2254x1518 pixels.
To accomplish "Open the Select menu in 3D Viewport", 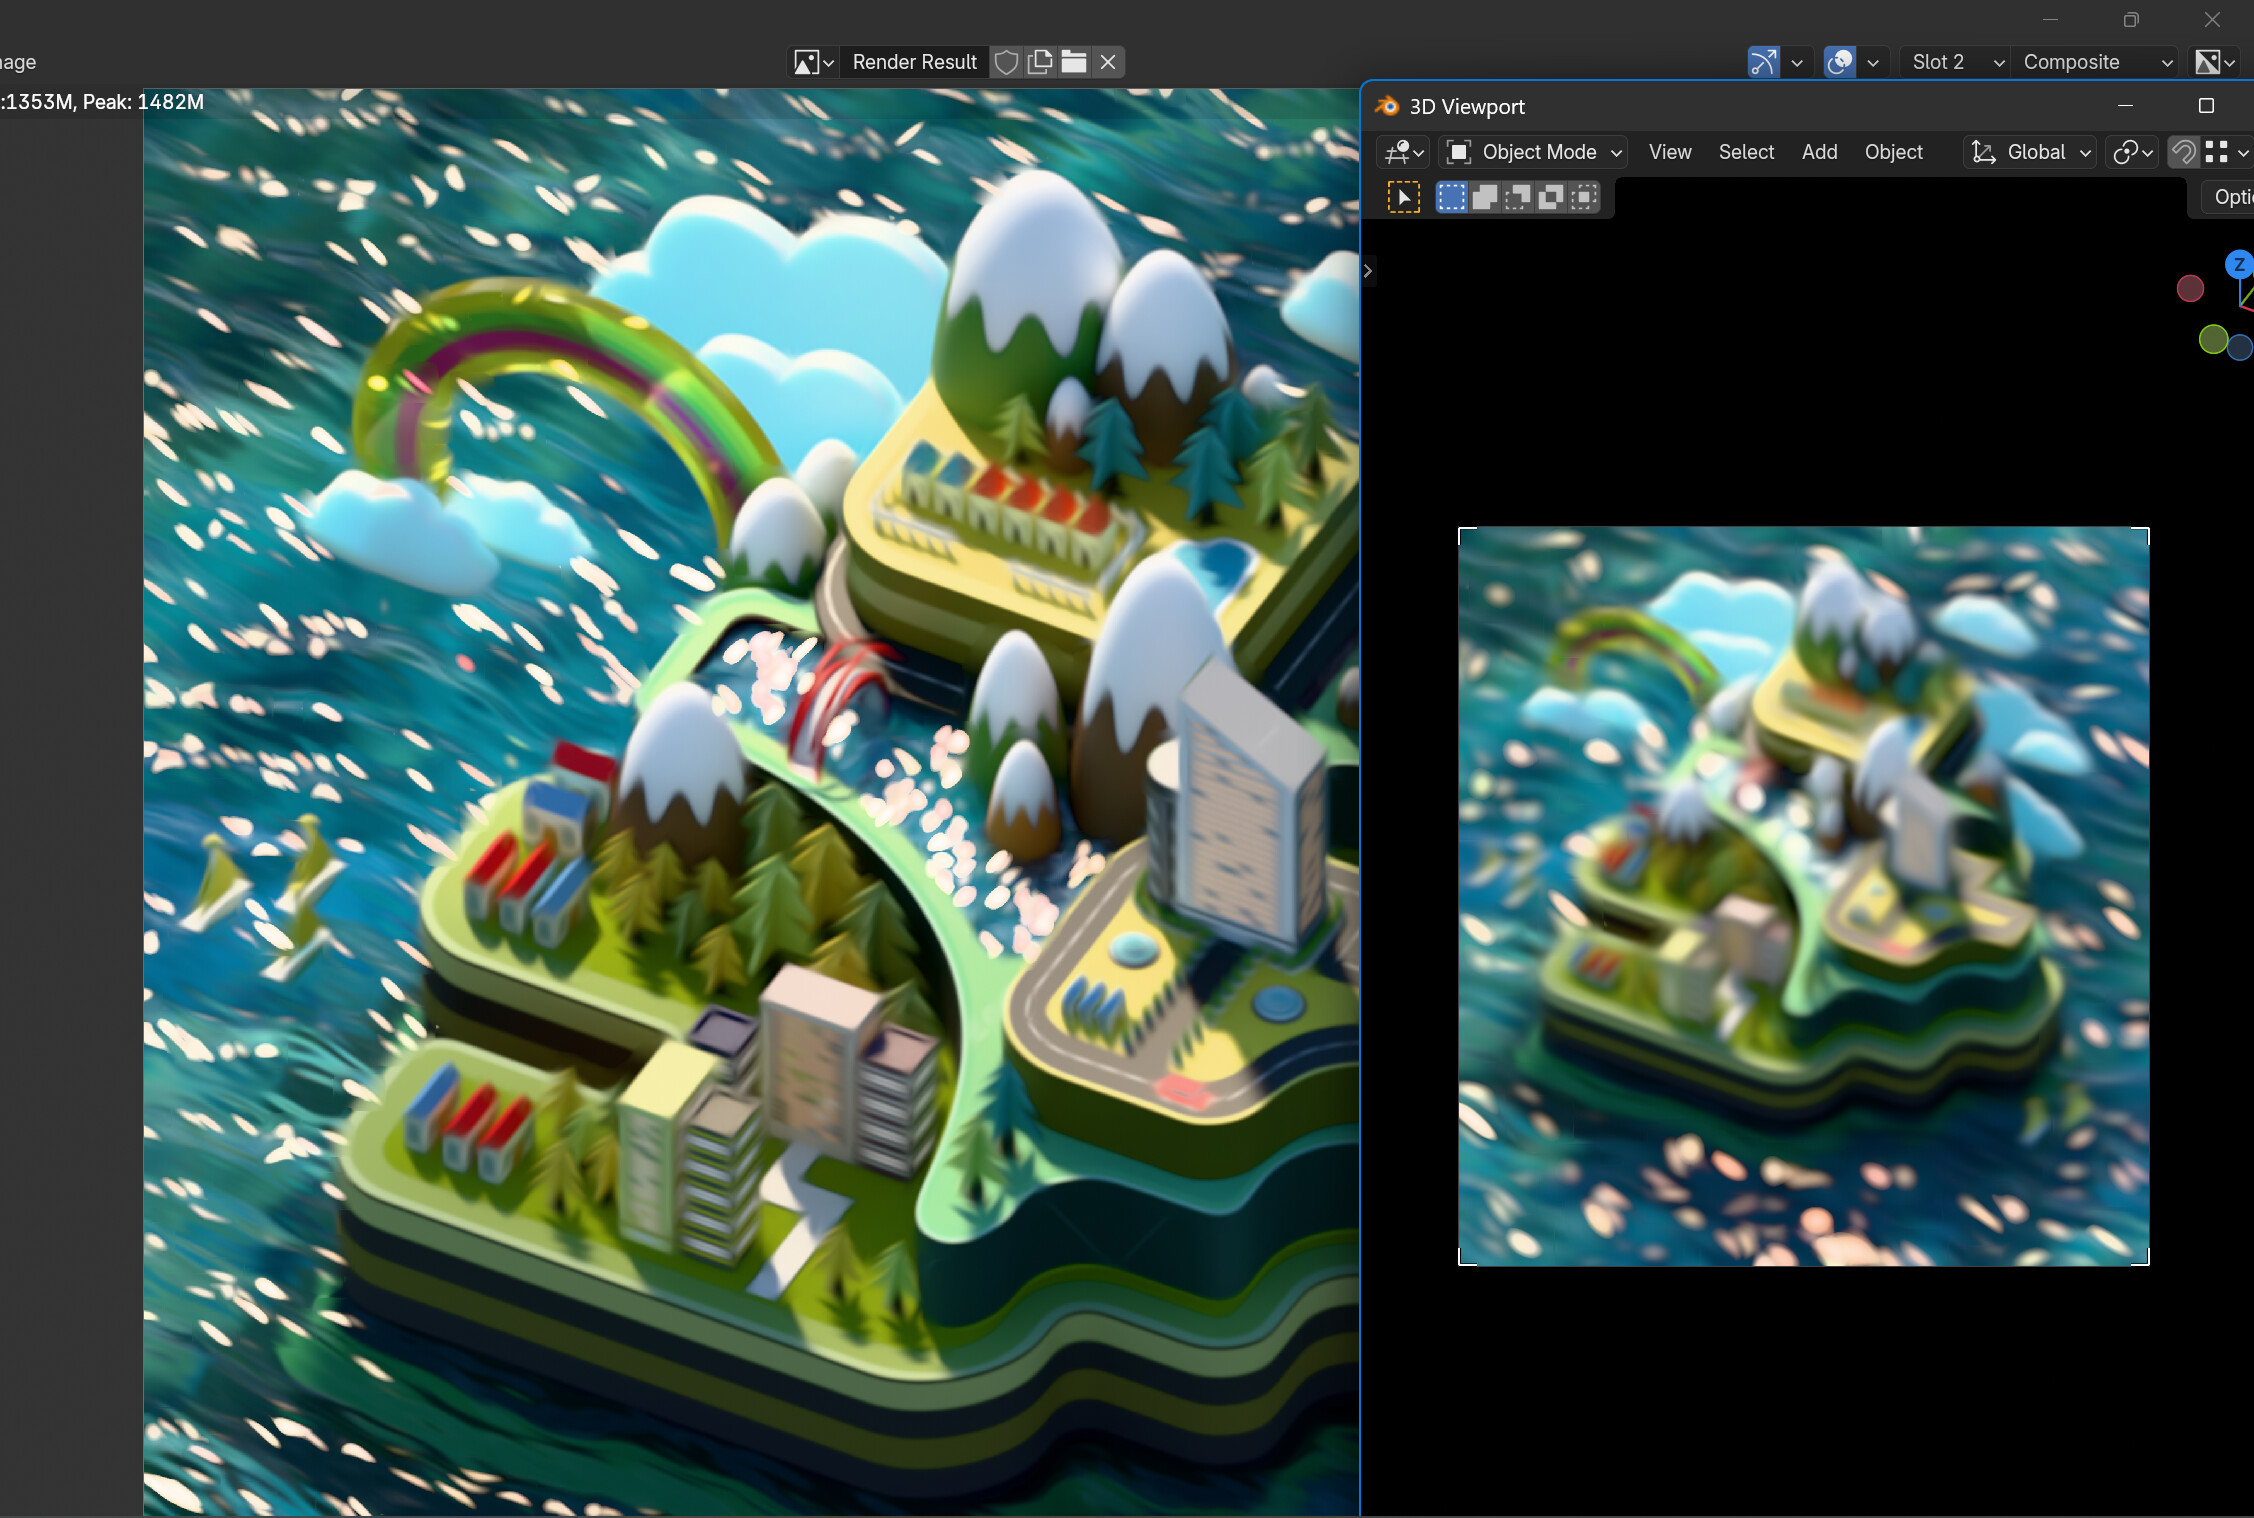I will 1746,152.
